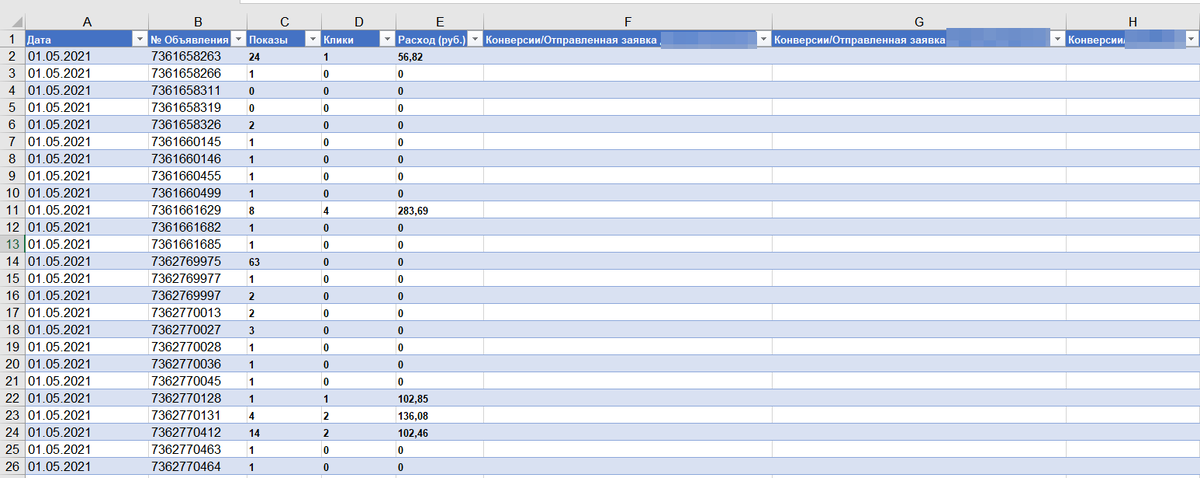Select entire column E via its header
The image size is (1200, 478).
[440, 21]
